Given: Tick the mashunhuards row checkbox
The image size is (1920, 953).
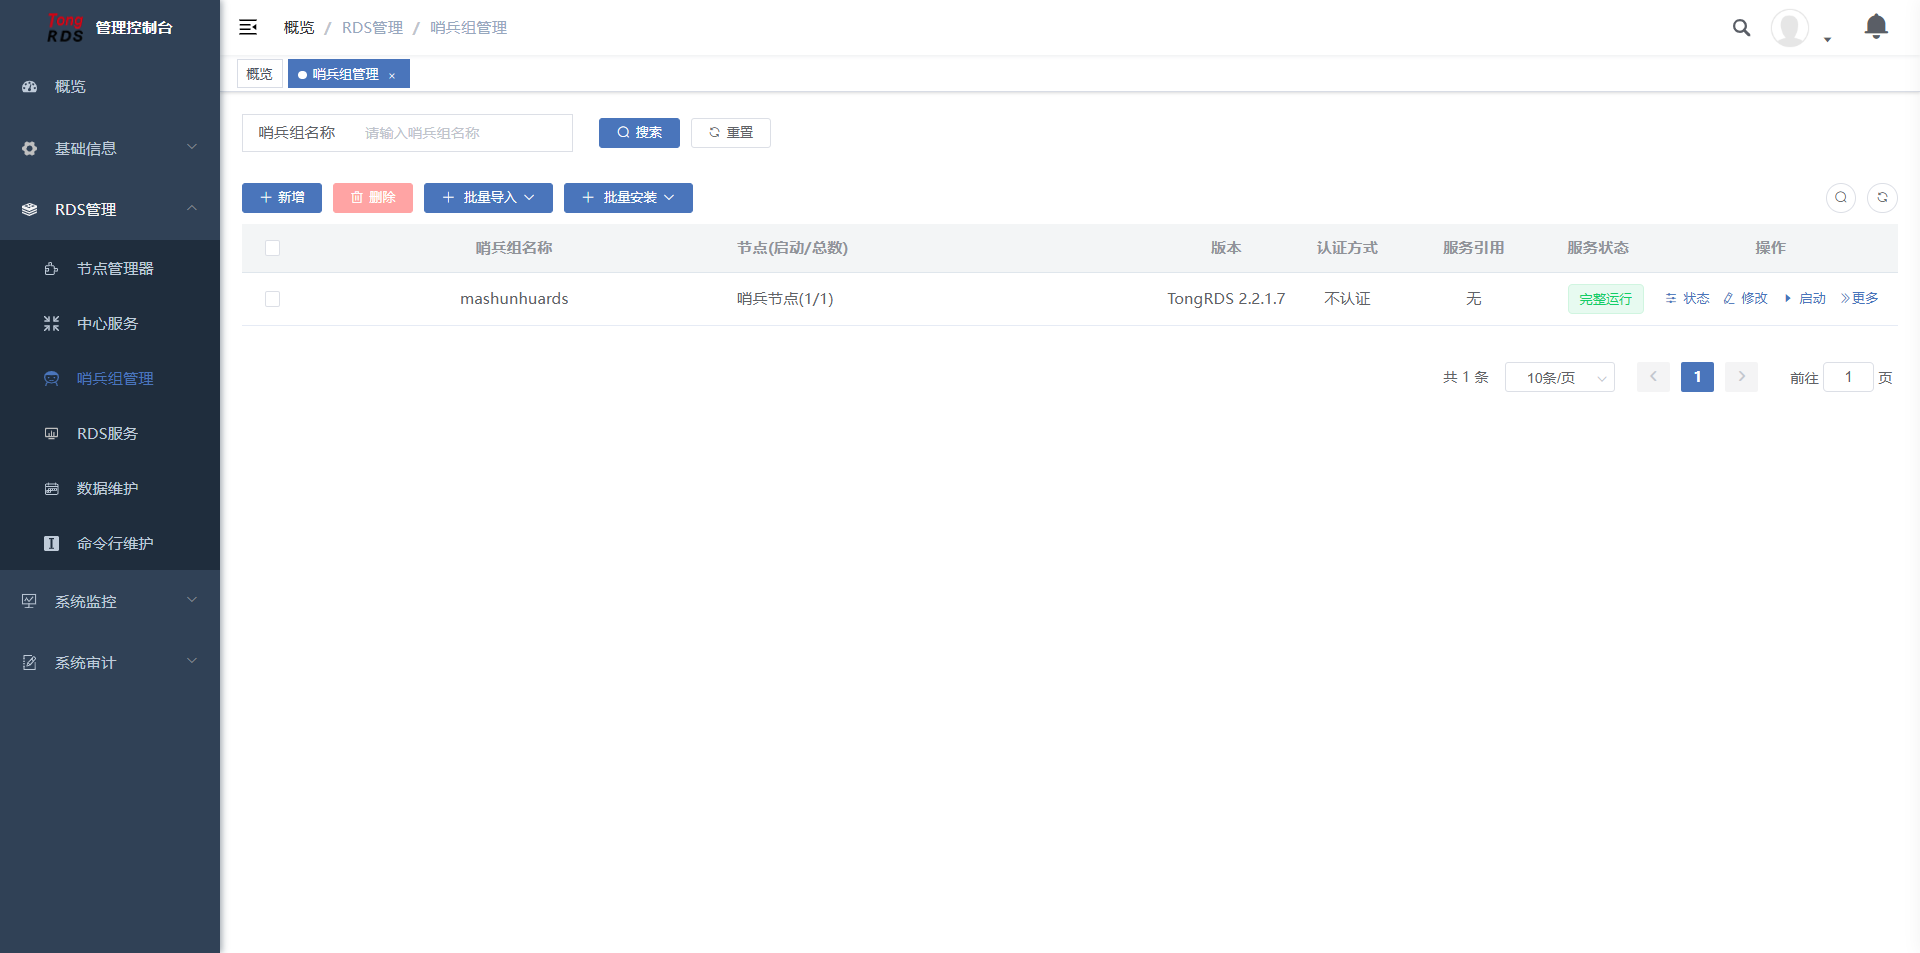Looking at the screenshot, I should (x=272, y=299).
